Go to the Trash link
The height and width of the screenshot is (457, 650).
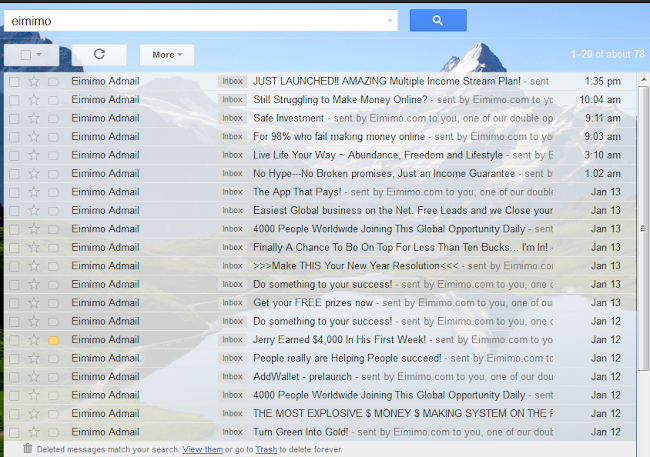point(266,450)
